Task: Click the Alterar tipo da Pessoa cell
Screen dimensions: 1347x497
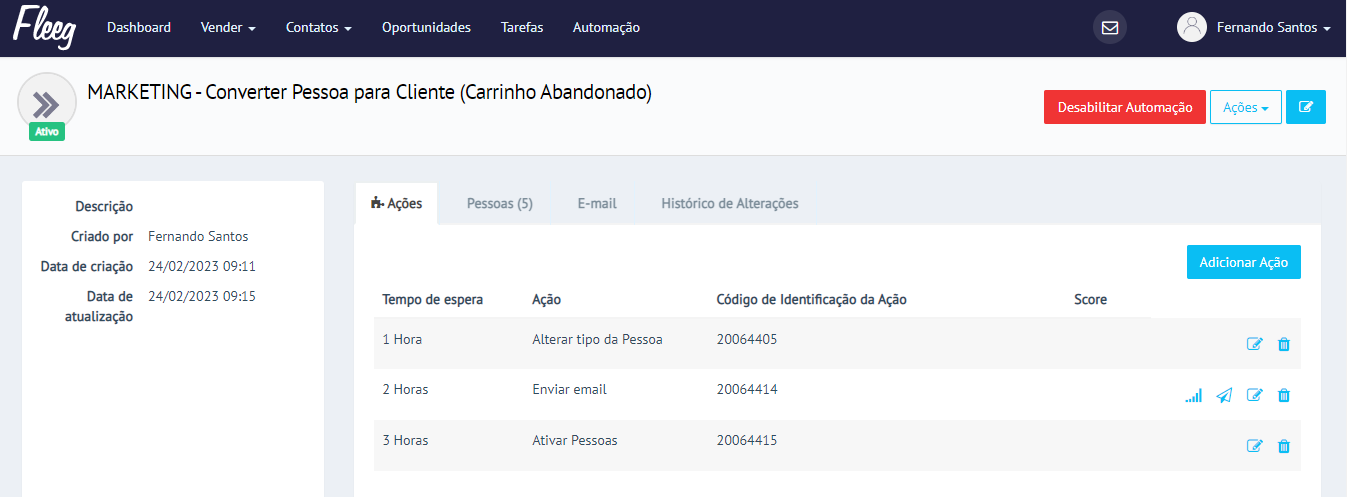Action: 597,339
